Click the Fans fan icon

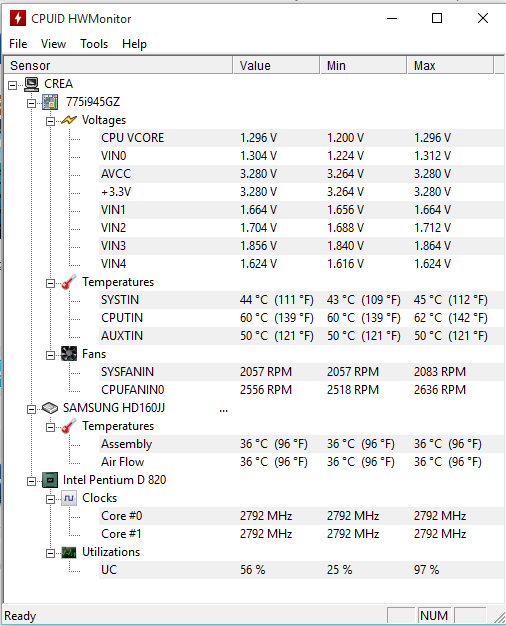pos(69,354)
